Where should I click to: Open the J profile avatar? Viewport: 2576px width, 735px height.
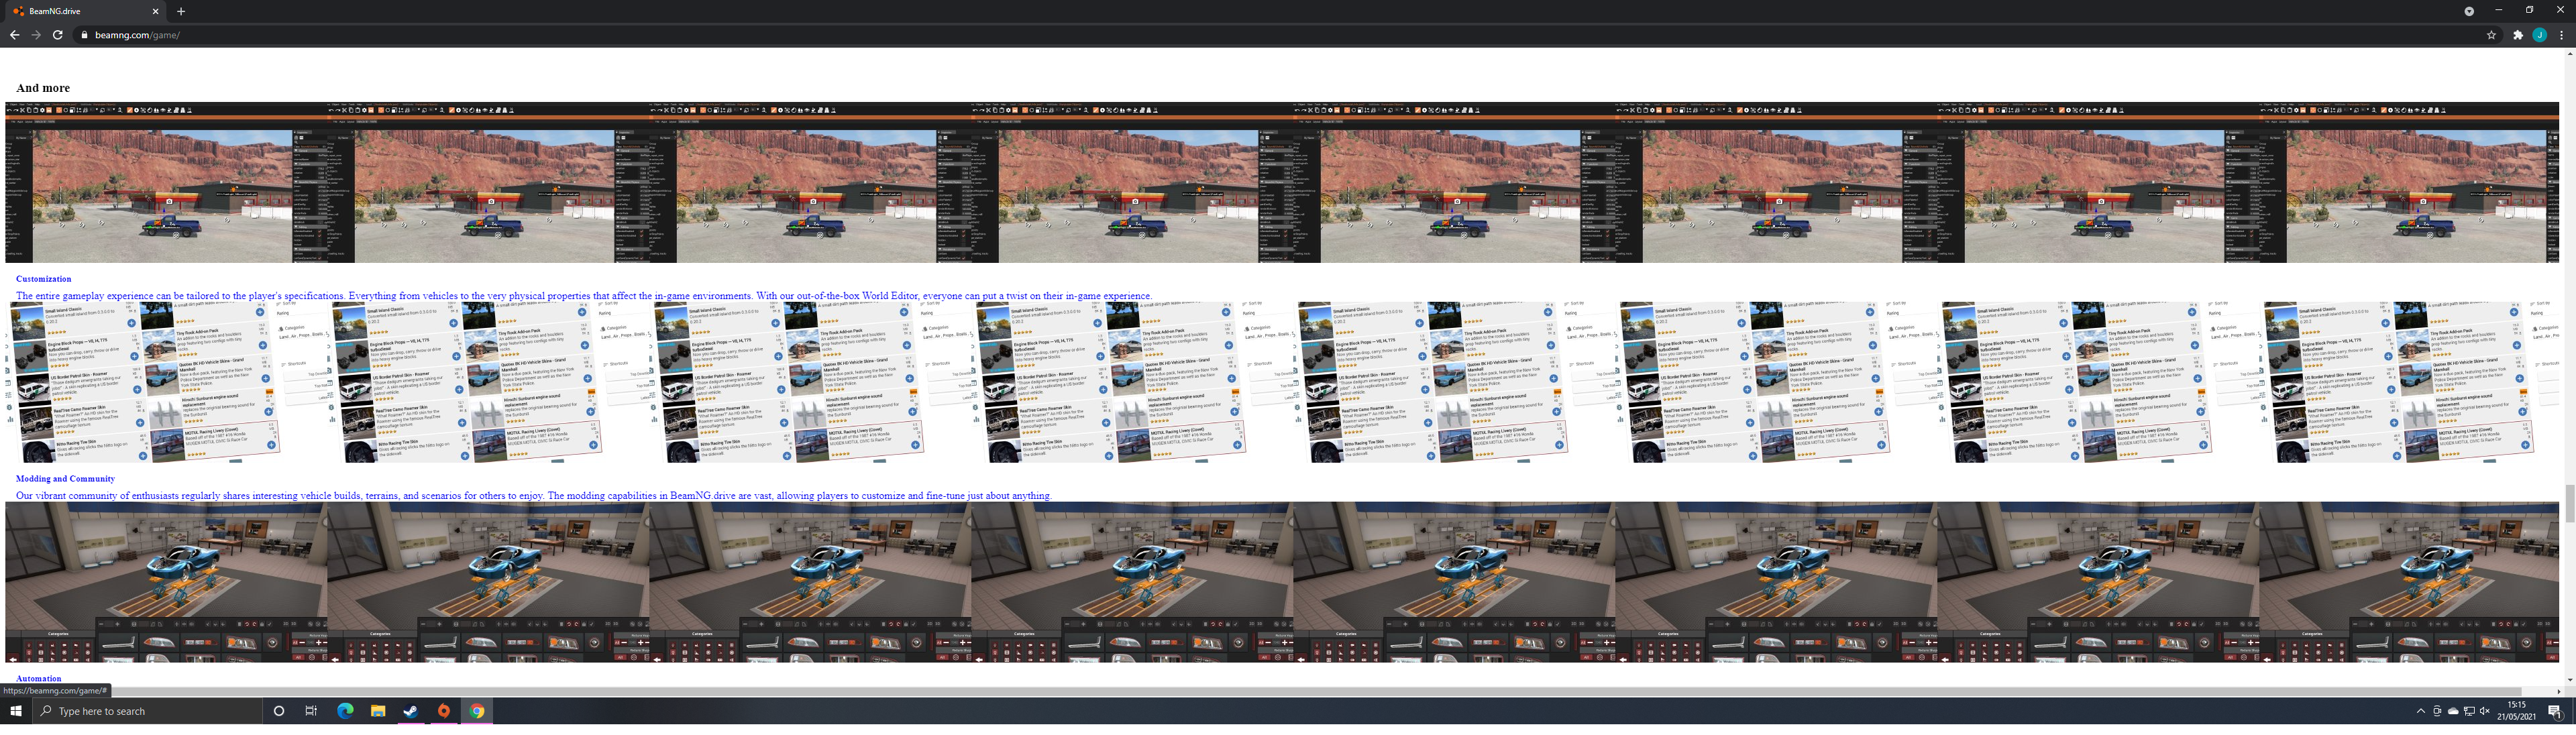2539,35
